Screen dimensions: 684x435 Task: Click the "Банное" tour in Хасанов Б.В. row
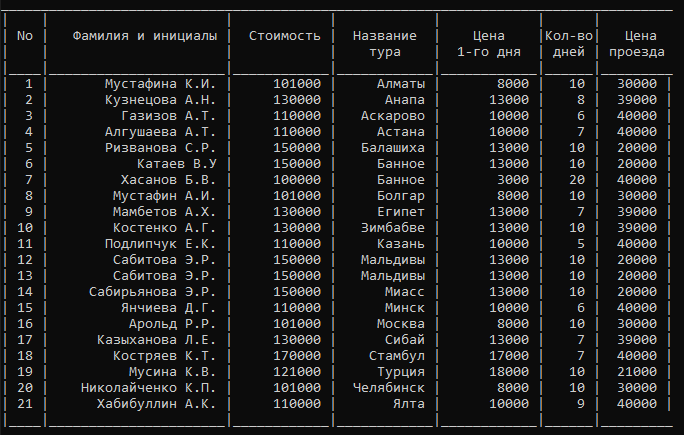pos(401,180)
